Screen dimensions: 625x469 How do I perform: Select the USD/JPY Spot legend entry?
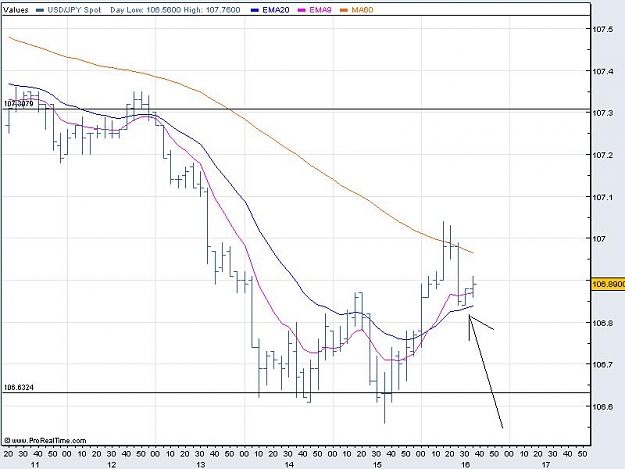[x=74, y=10]
